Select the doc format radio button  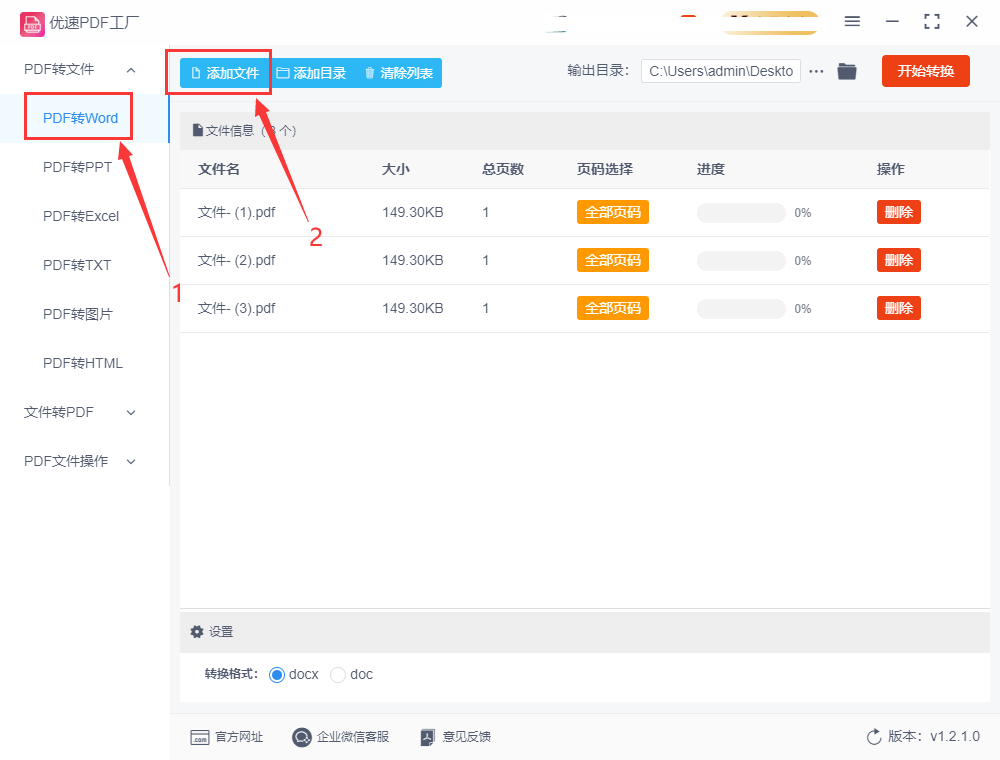point(338,675)
